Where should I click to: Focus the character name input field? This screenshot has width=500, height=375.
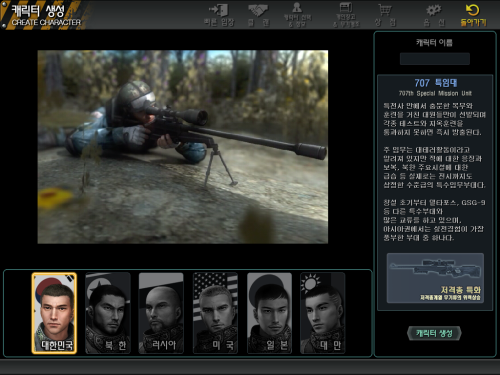(435, 59)
